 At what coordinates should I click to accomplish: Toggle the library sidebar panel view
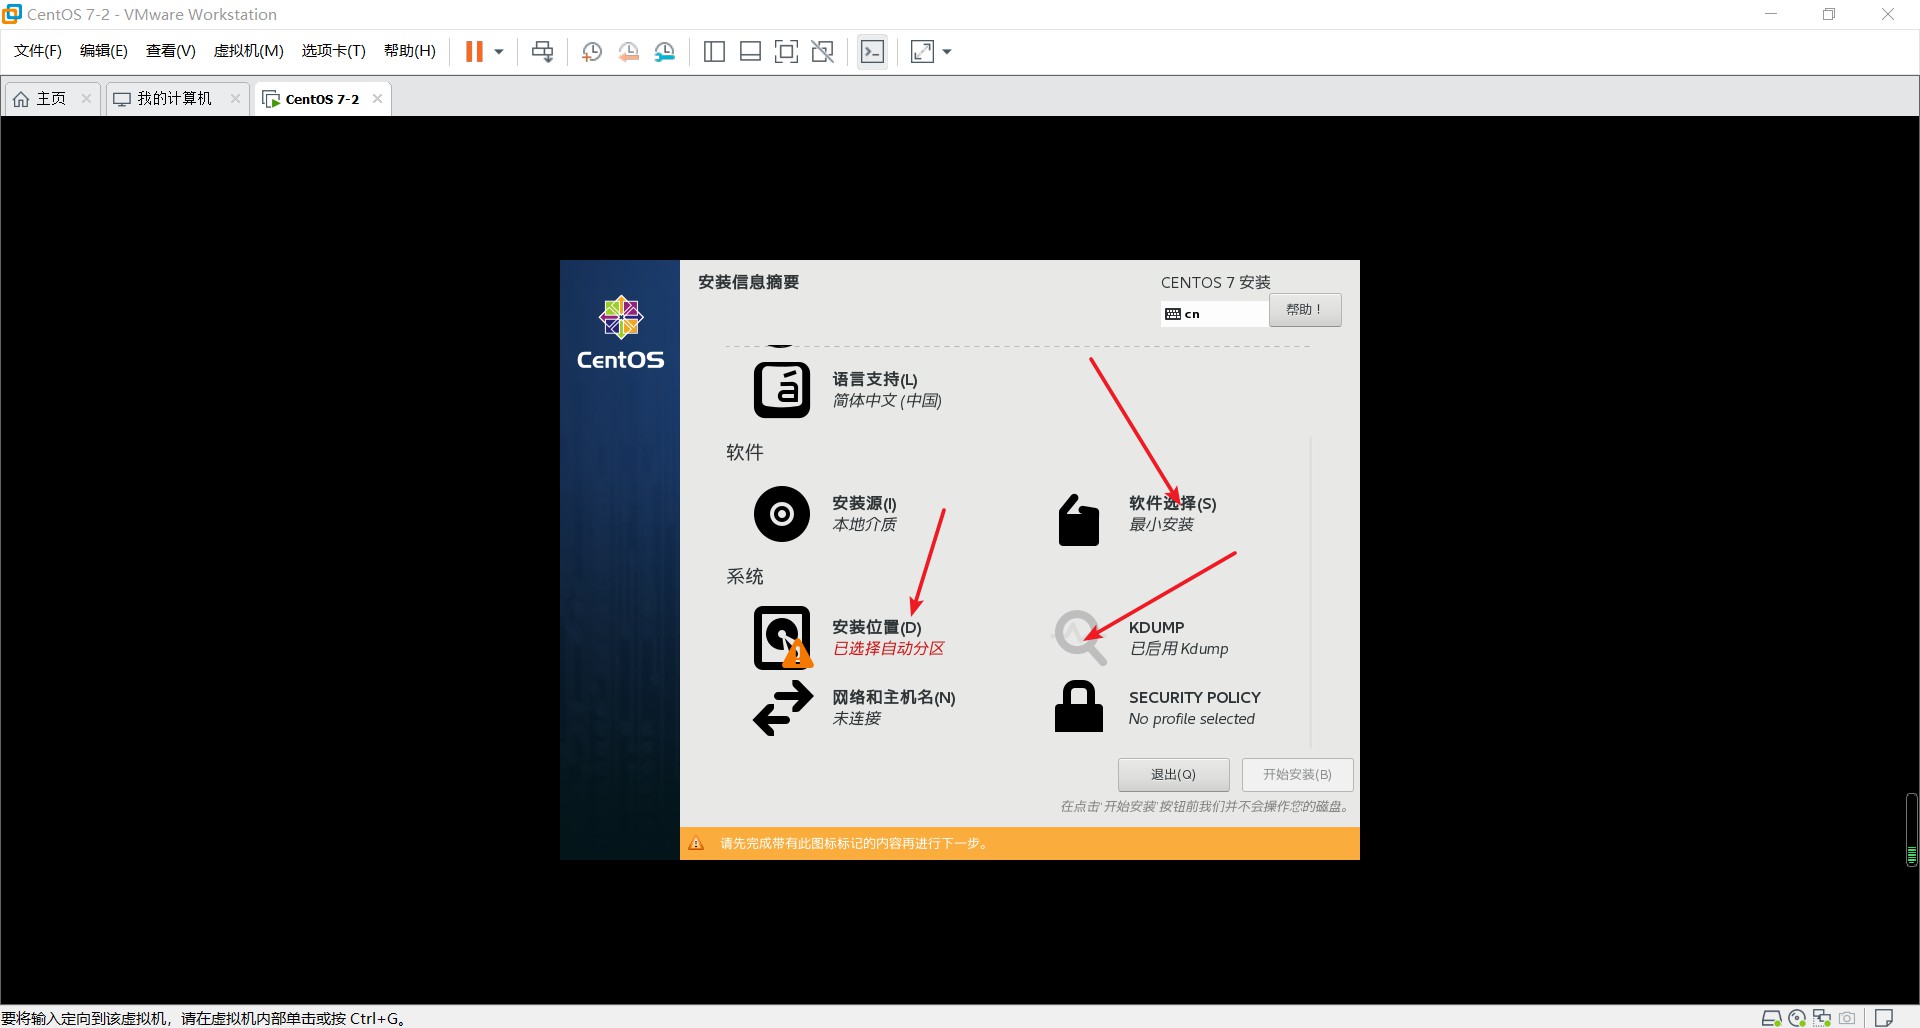pos(714,52)
